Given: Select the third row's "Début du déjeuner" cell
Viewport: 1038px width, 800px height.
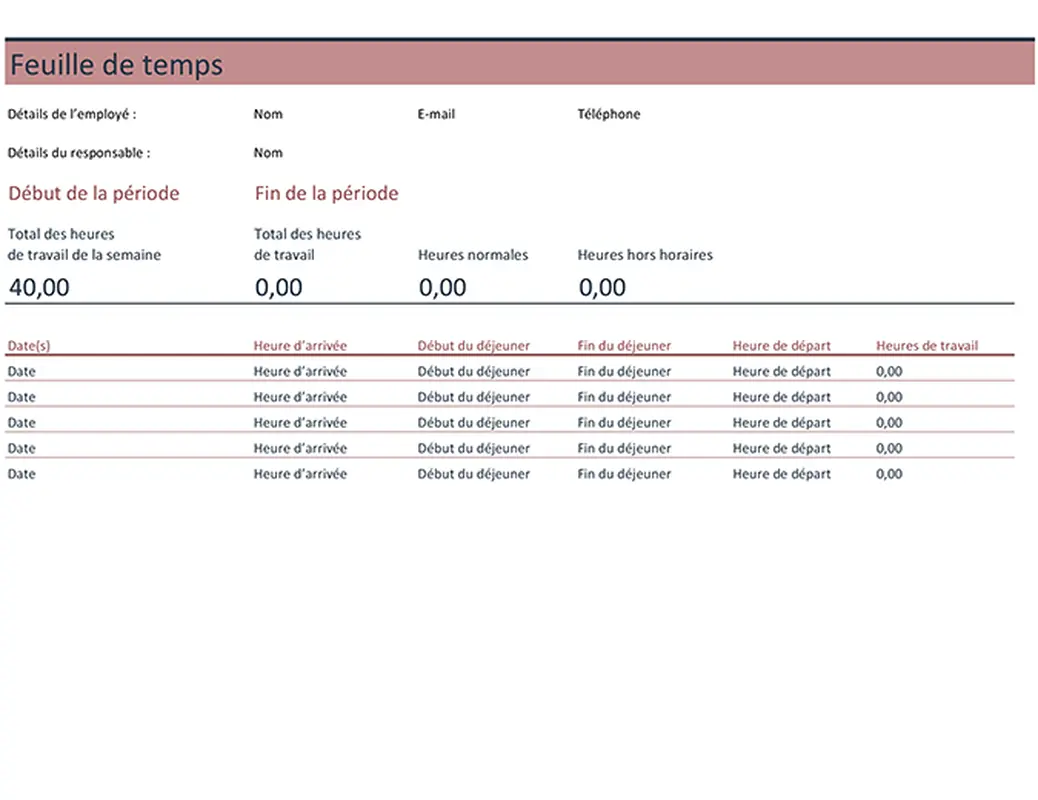Looking at the screenshot, I should click(474, 423).
